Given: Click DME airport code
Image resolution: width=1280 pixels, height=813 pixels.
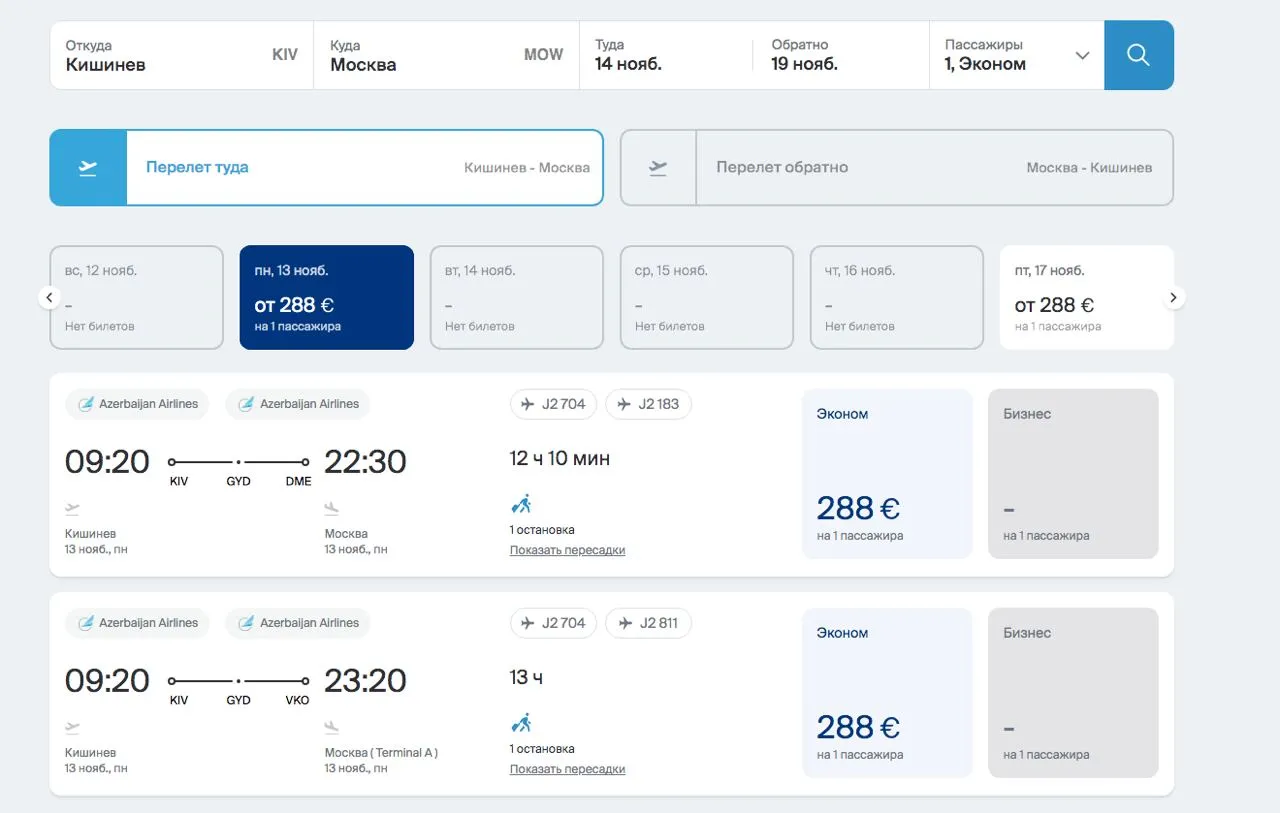Looking at the screenshot, I should 298,481.
